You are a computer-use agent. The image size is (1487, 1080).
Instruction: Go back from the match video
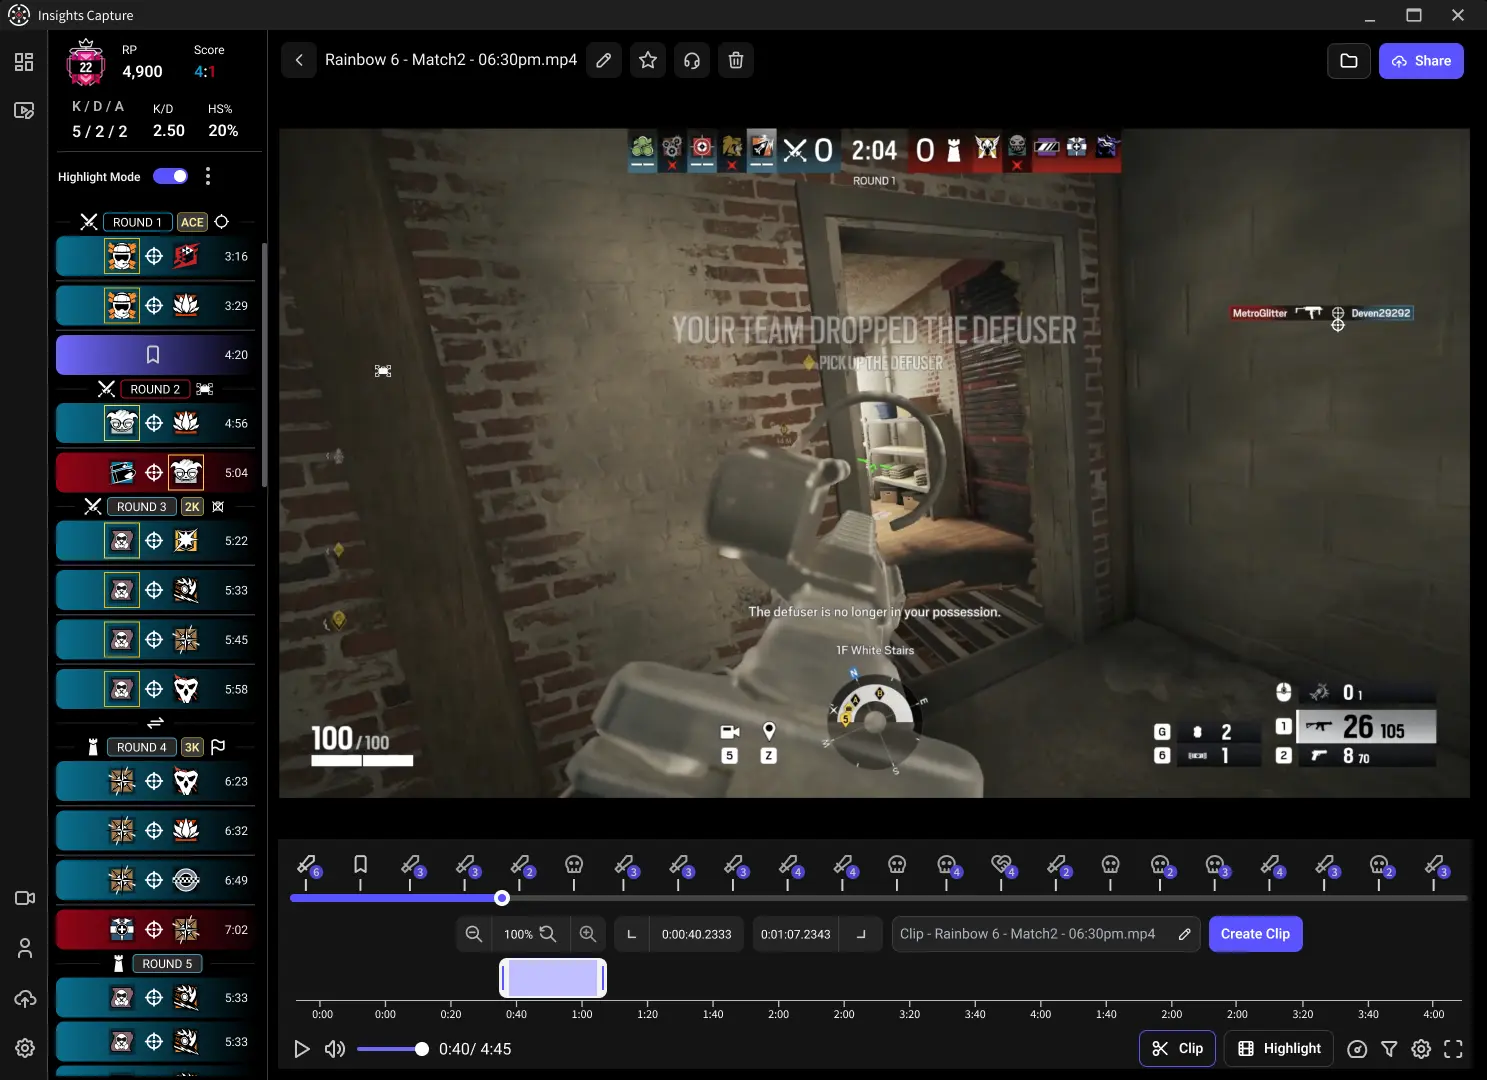299,60
